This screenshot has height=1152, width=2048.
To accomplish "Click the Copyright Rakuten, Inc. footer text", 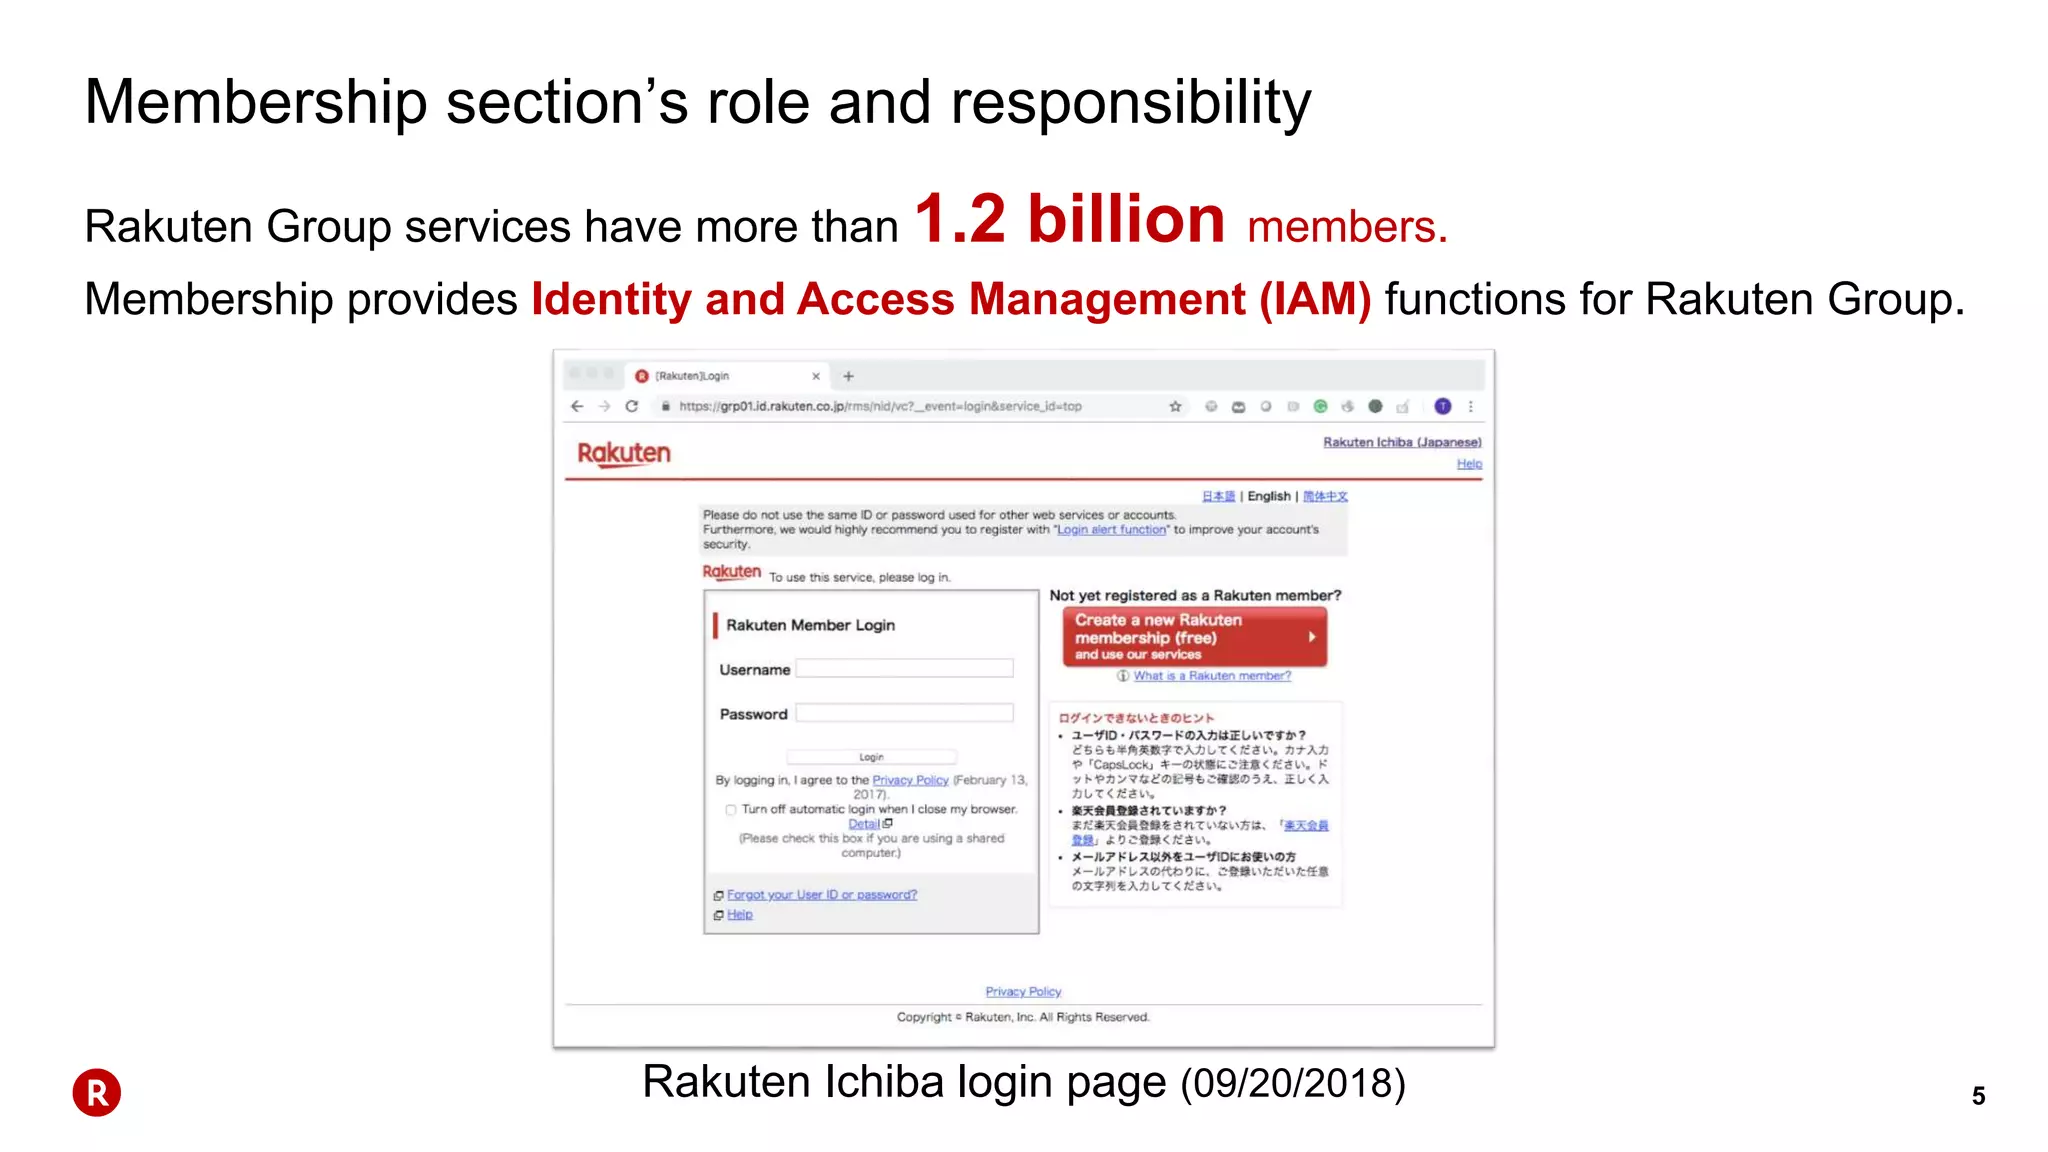I will pyautogui.click(x=1023, y=1017).
